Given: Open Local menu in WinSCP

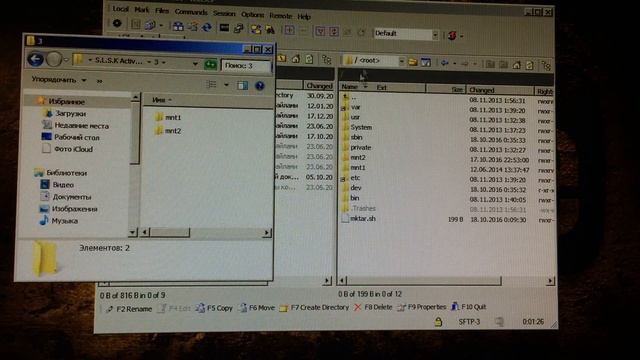Looking at the screenshot, I should 120,9.
